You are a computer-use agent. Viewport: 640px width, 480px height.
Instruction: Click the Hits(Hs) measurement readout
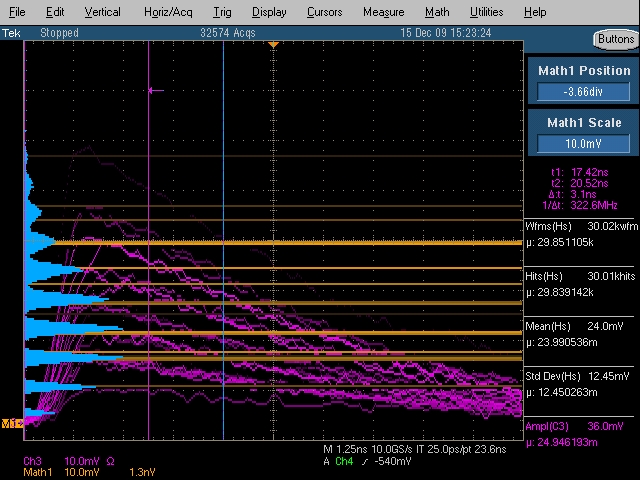point(580,284)
